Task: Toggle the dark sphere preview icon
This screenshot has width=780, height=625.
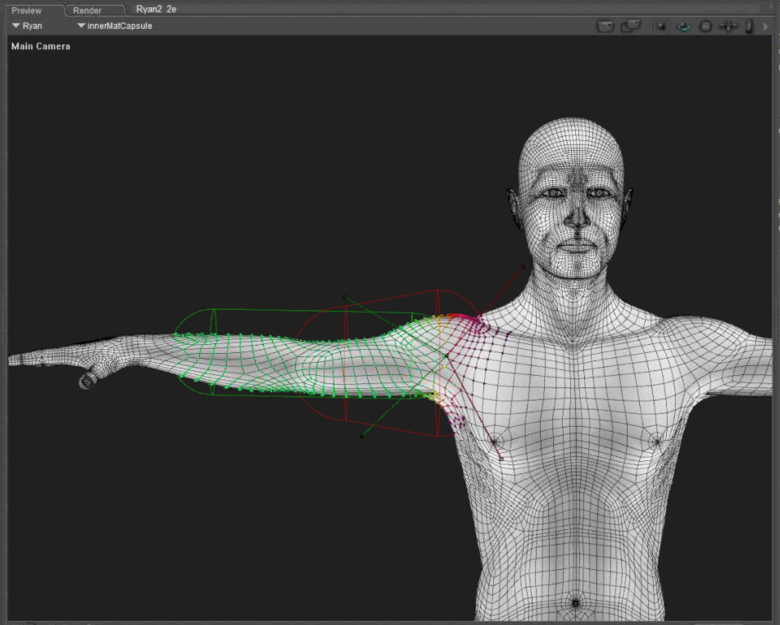Action: [x=662, y=26]
